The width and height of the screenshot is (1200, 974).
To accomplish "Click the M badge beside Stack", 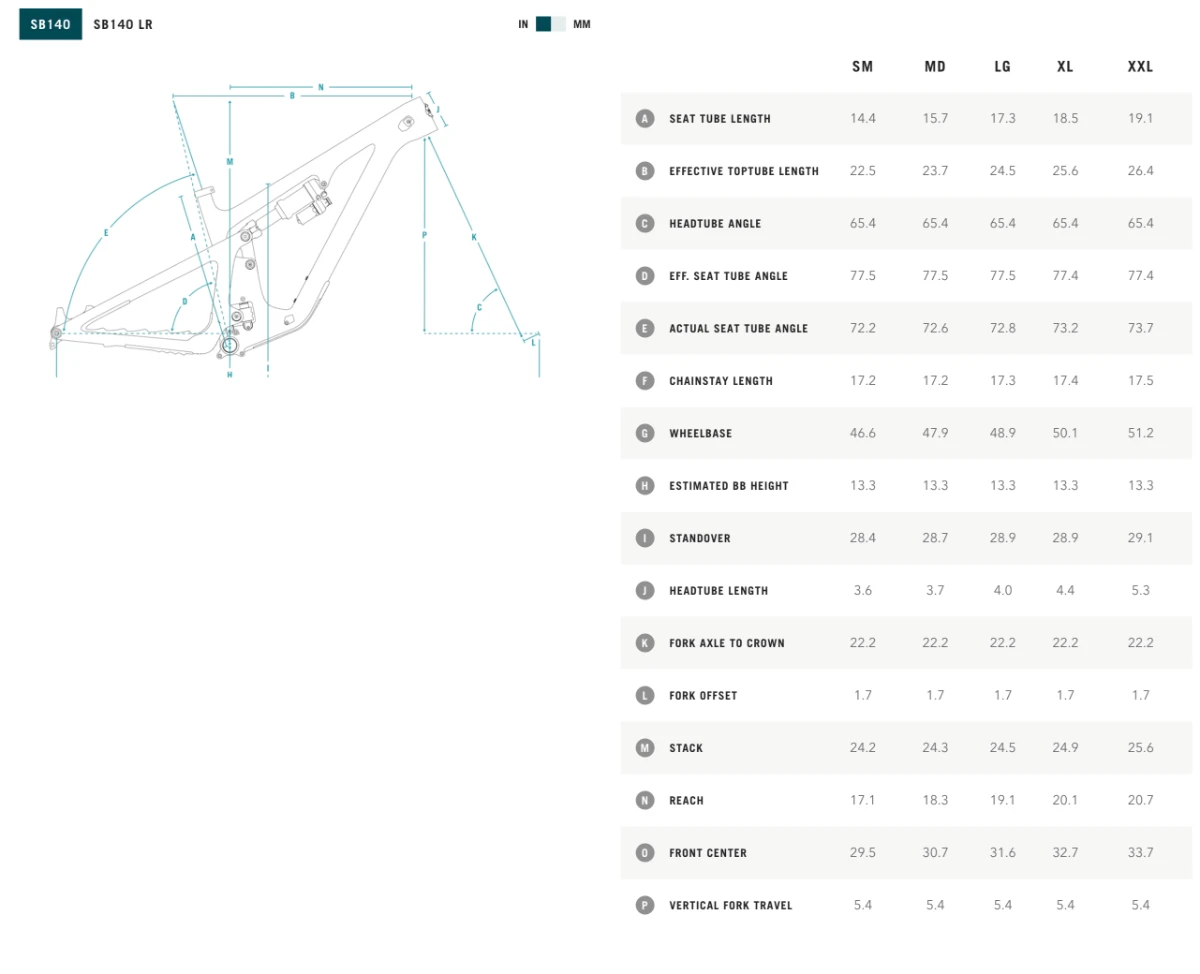I will coord(645,748).
